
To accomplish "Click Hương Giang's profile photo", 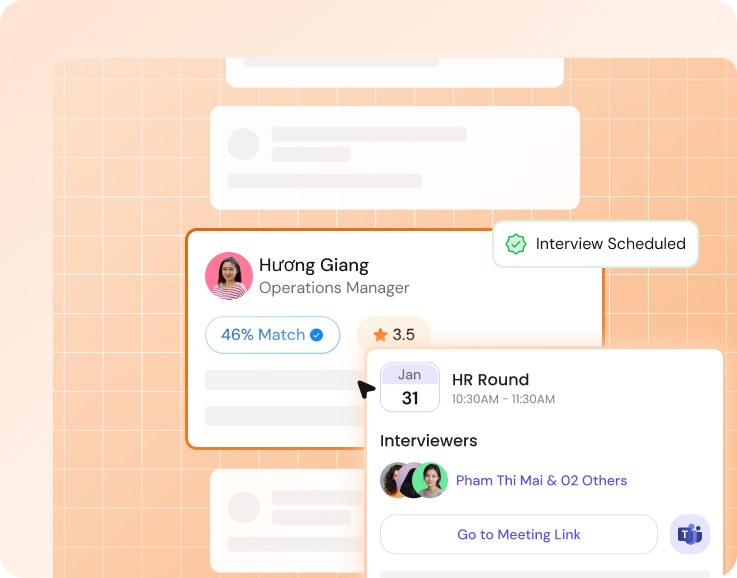I will click(229, 276).
